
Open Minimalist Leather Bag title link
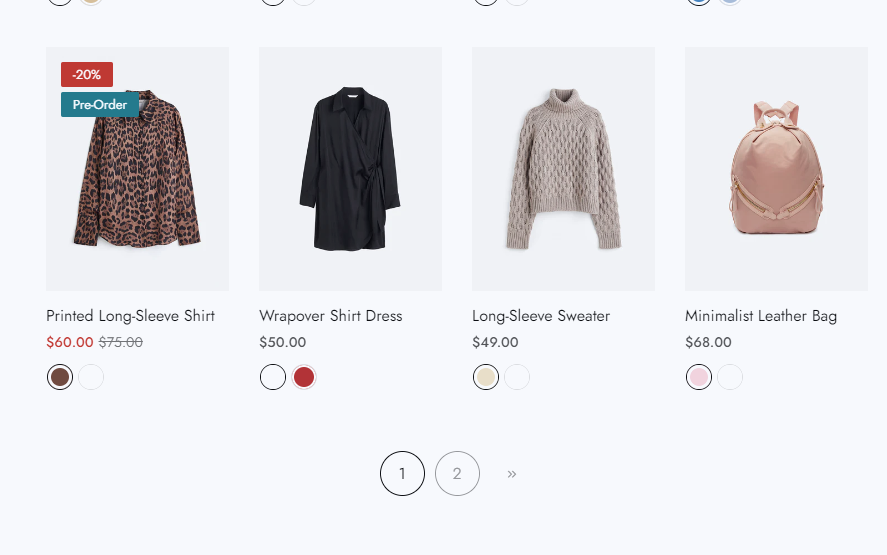(761, 316)
